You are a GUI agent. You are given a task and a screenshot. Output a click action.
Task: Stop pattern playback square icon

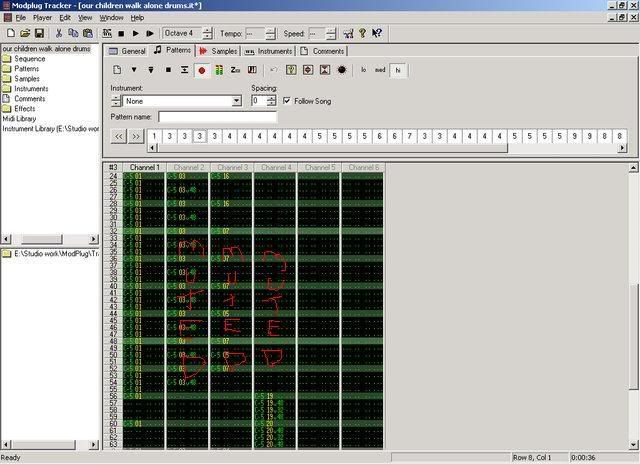pyautogui.click(x=168, y=70)
